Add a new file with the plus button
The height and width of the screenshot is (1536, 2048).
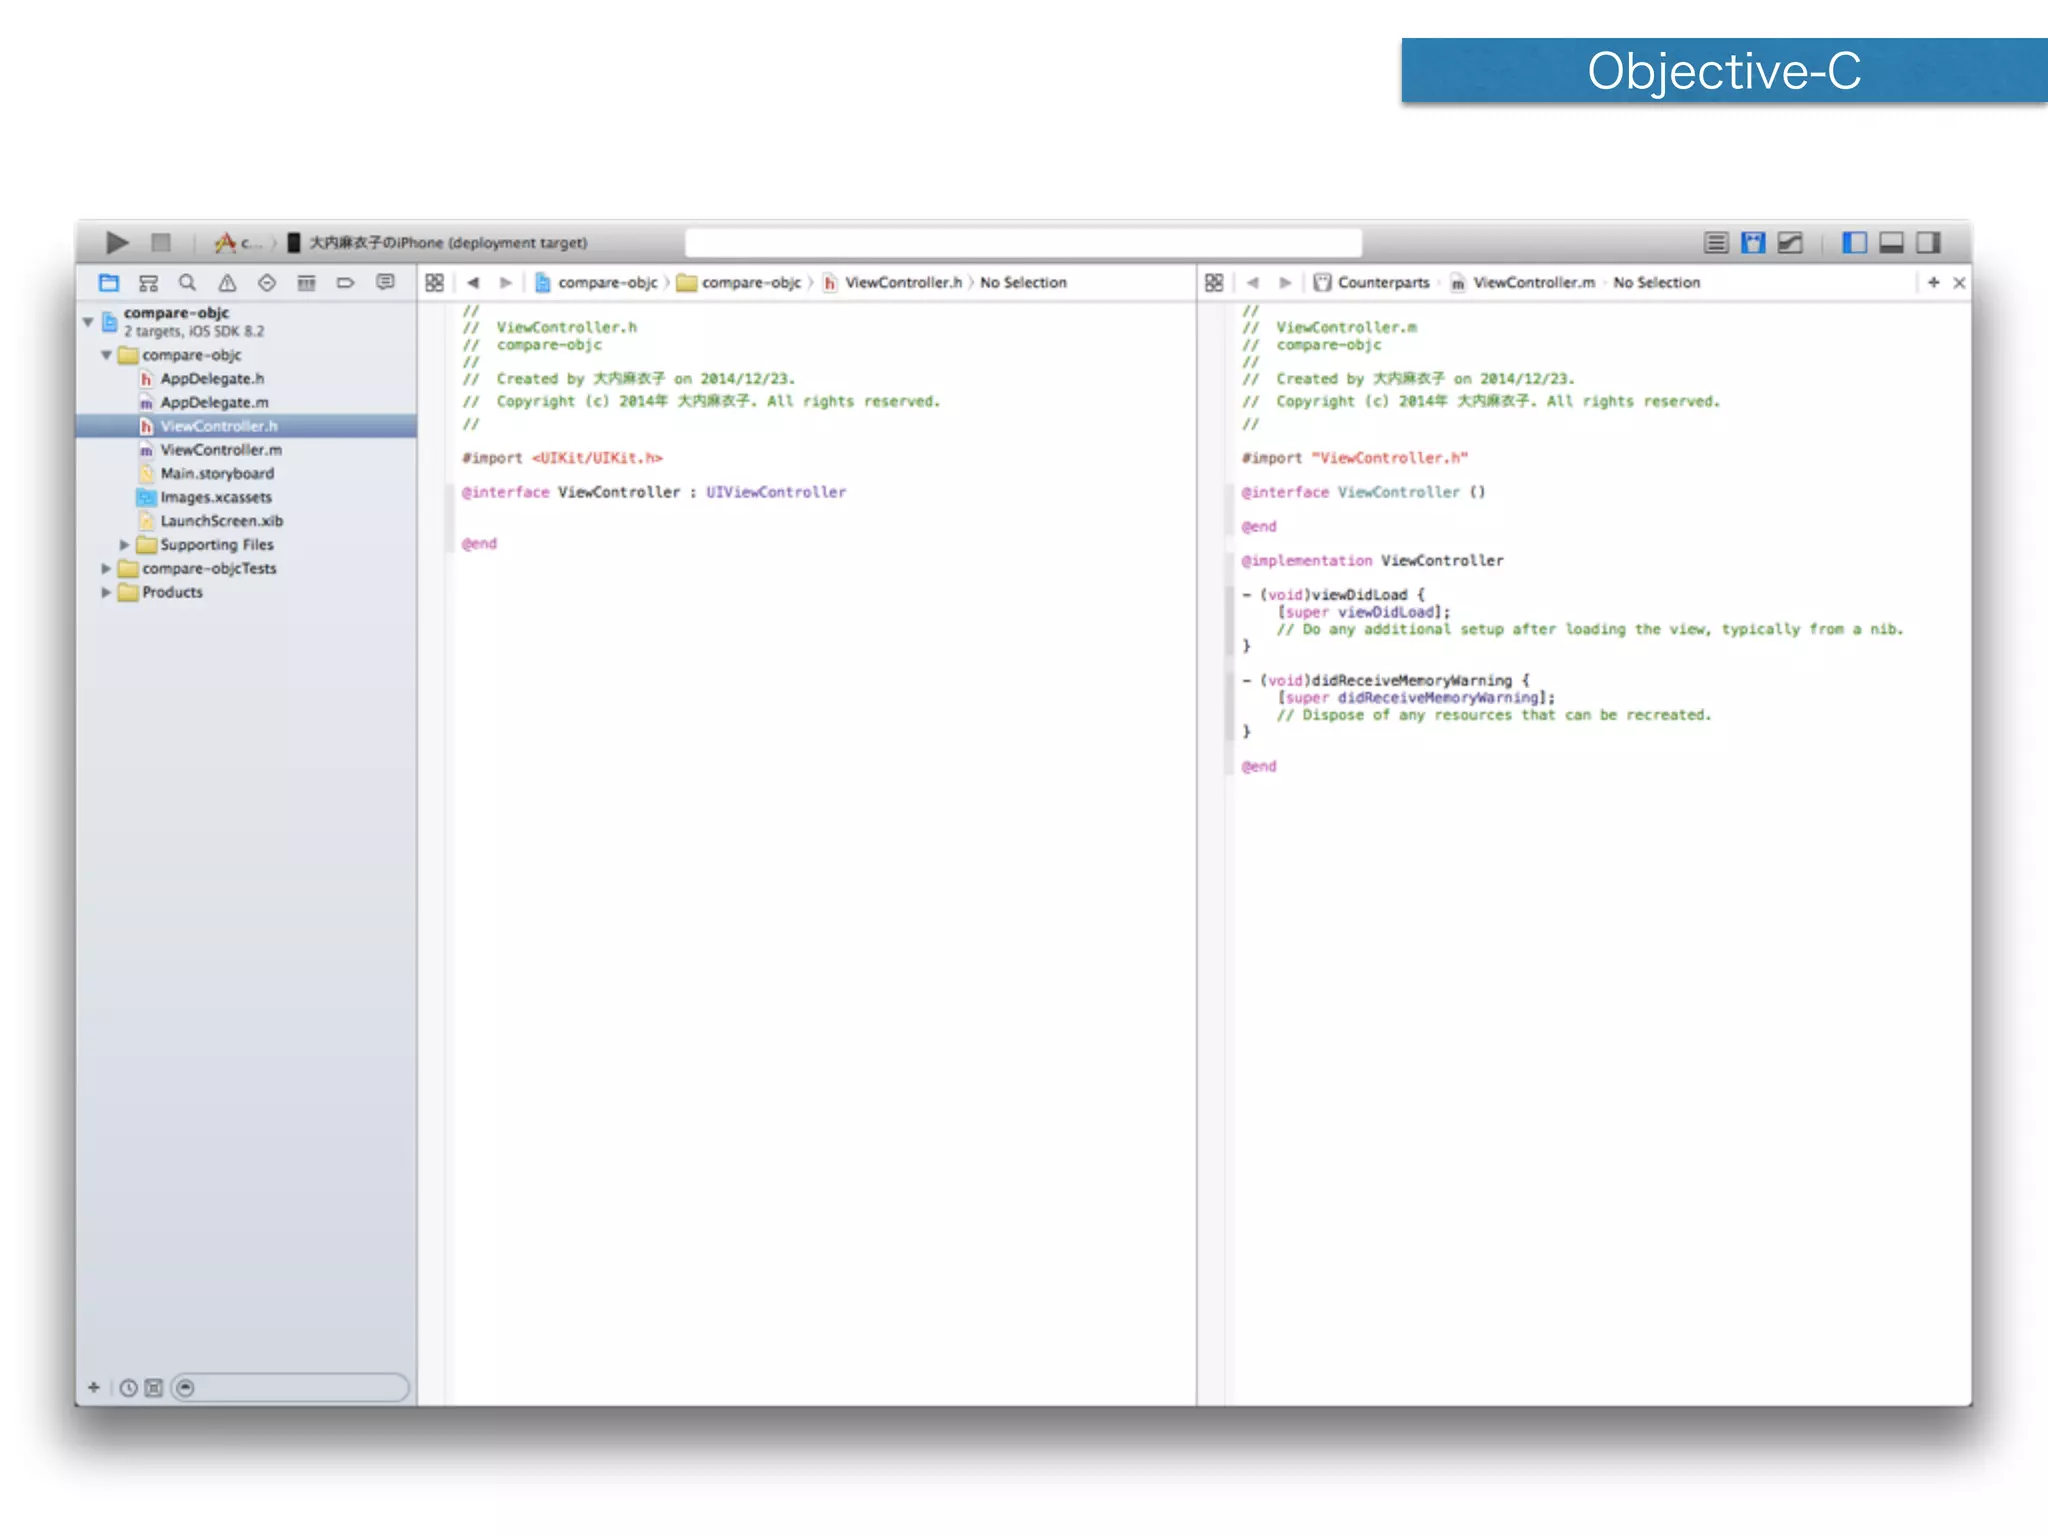point(94,1387)
